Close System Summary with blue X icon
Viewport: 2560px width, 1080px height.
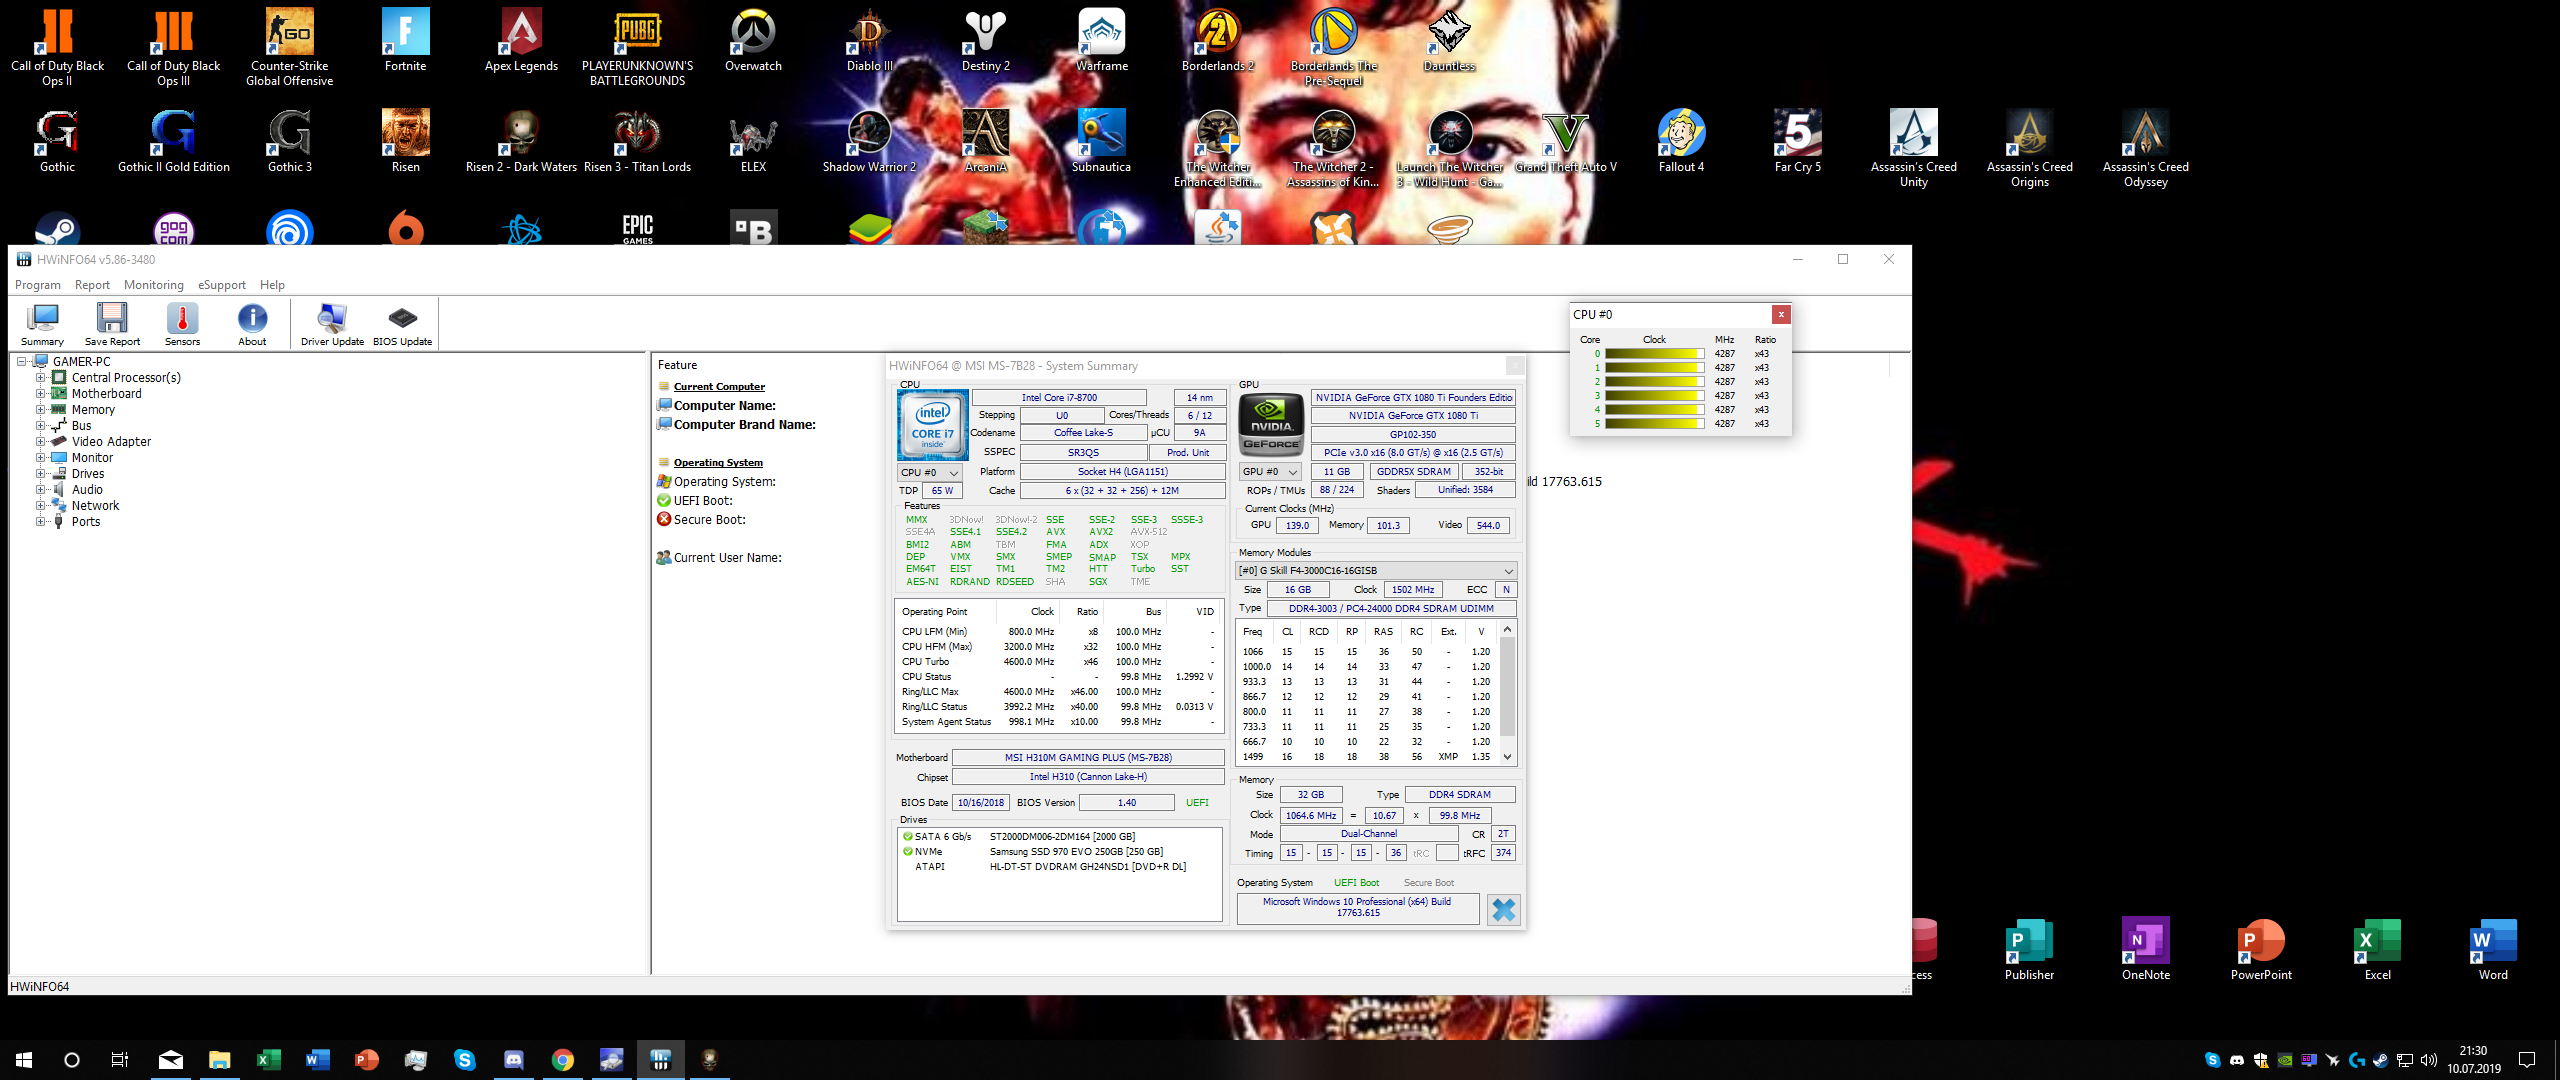pyautogui.click(x=1503, y=909)
